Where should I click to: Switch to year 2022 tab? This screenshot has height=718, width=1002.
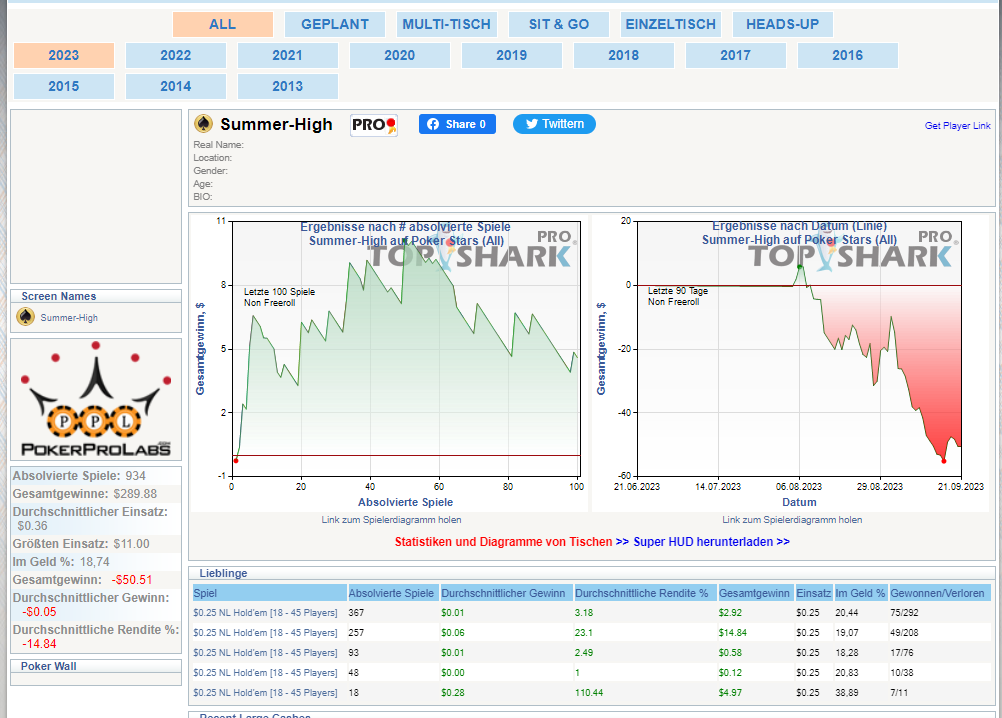[176, 56]
